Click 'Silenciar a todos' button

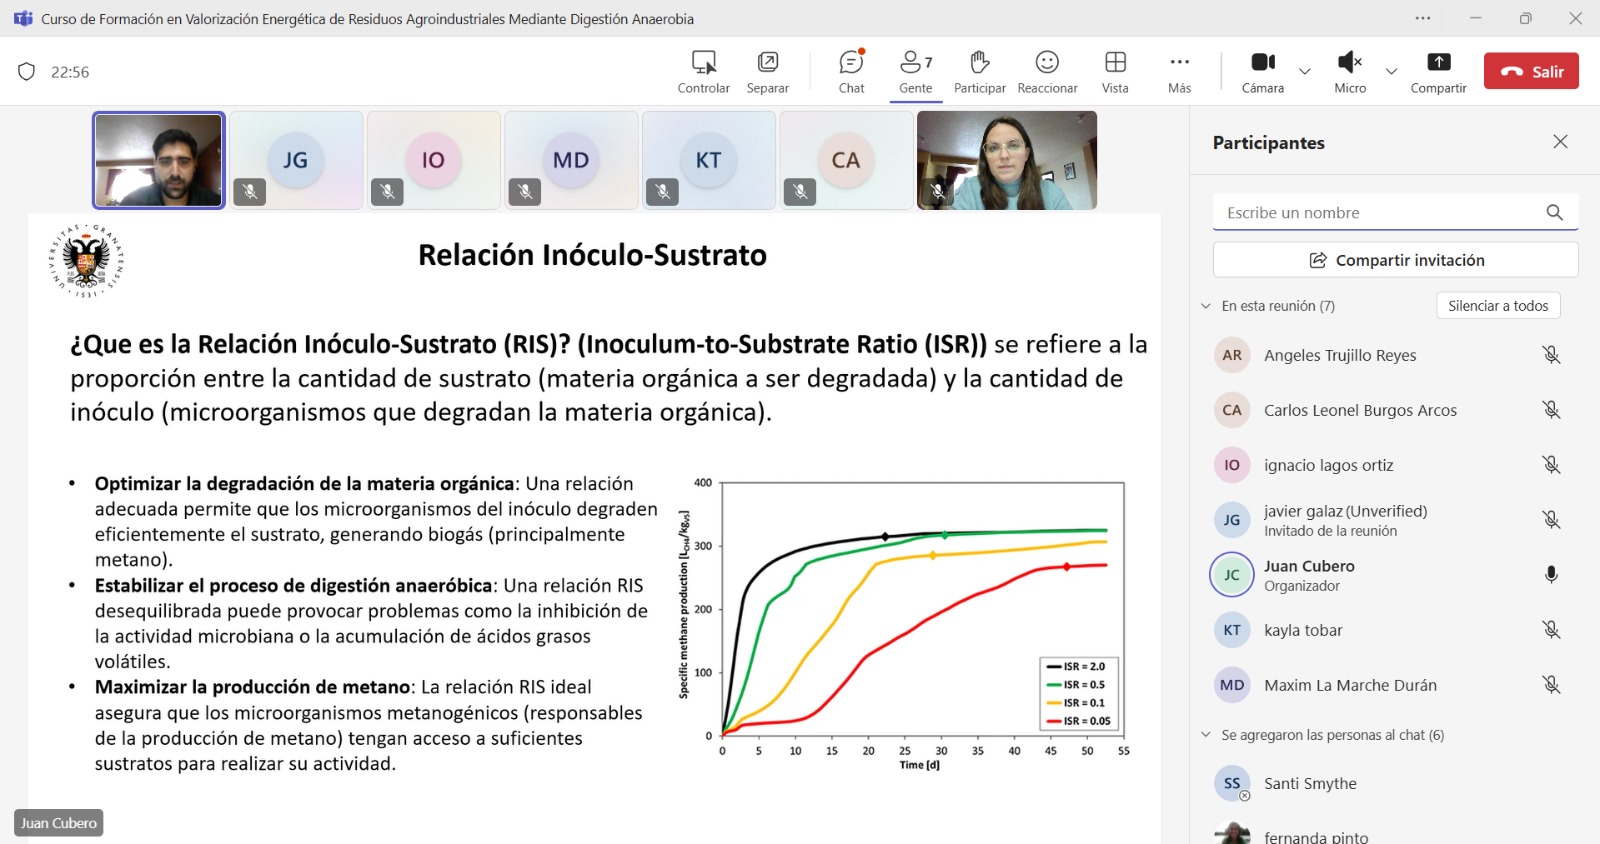tap(1497, 306)
